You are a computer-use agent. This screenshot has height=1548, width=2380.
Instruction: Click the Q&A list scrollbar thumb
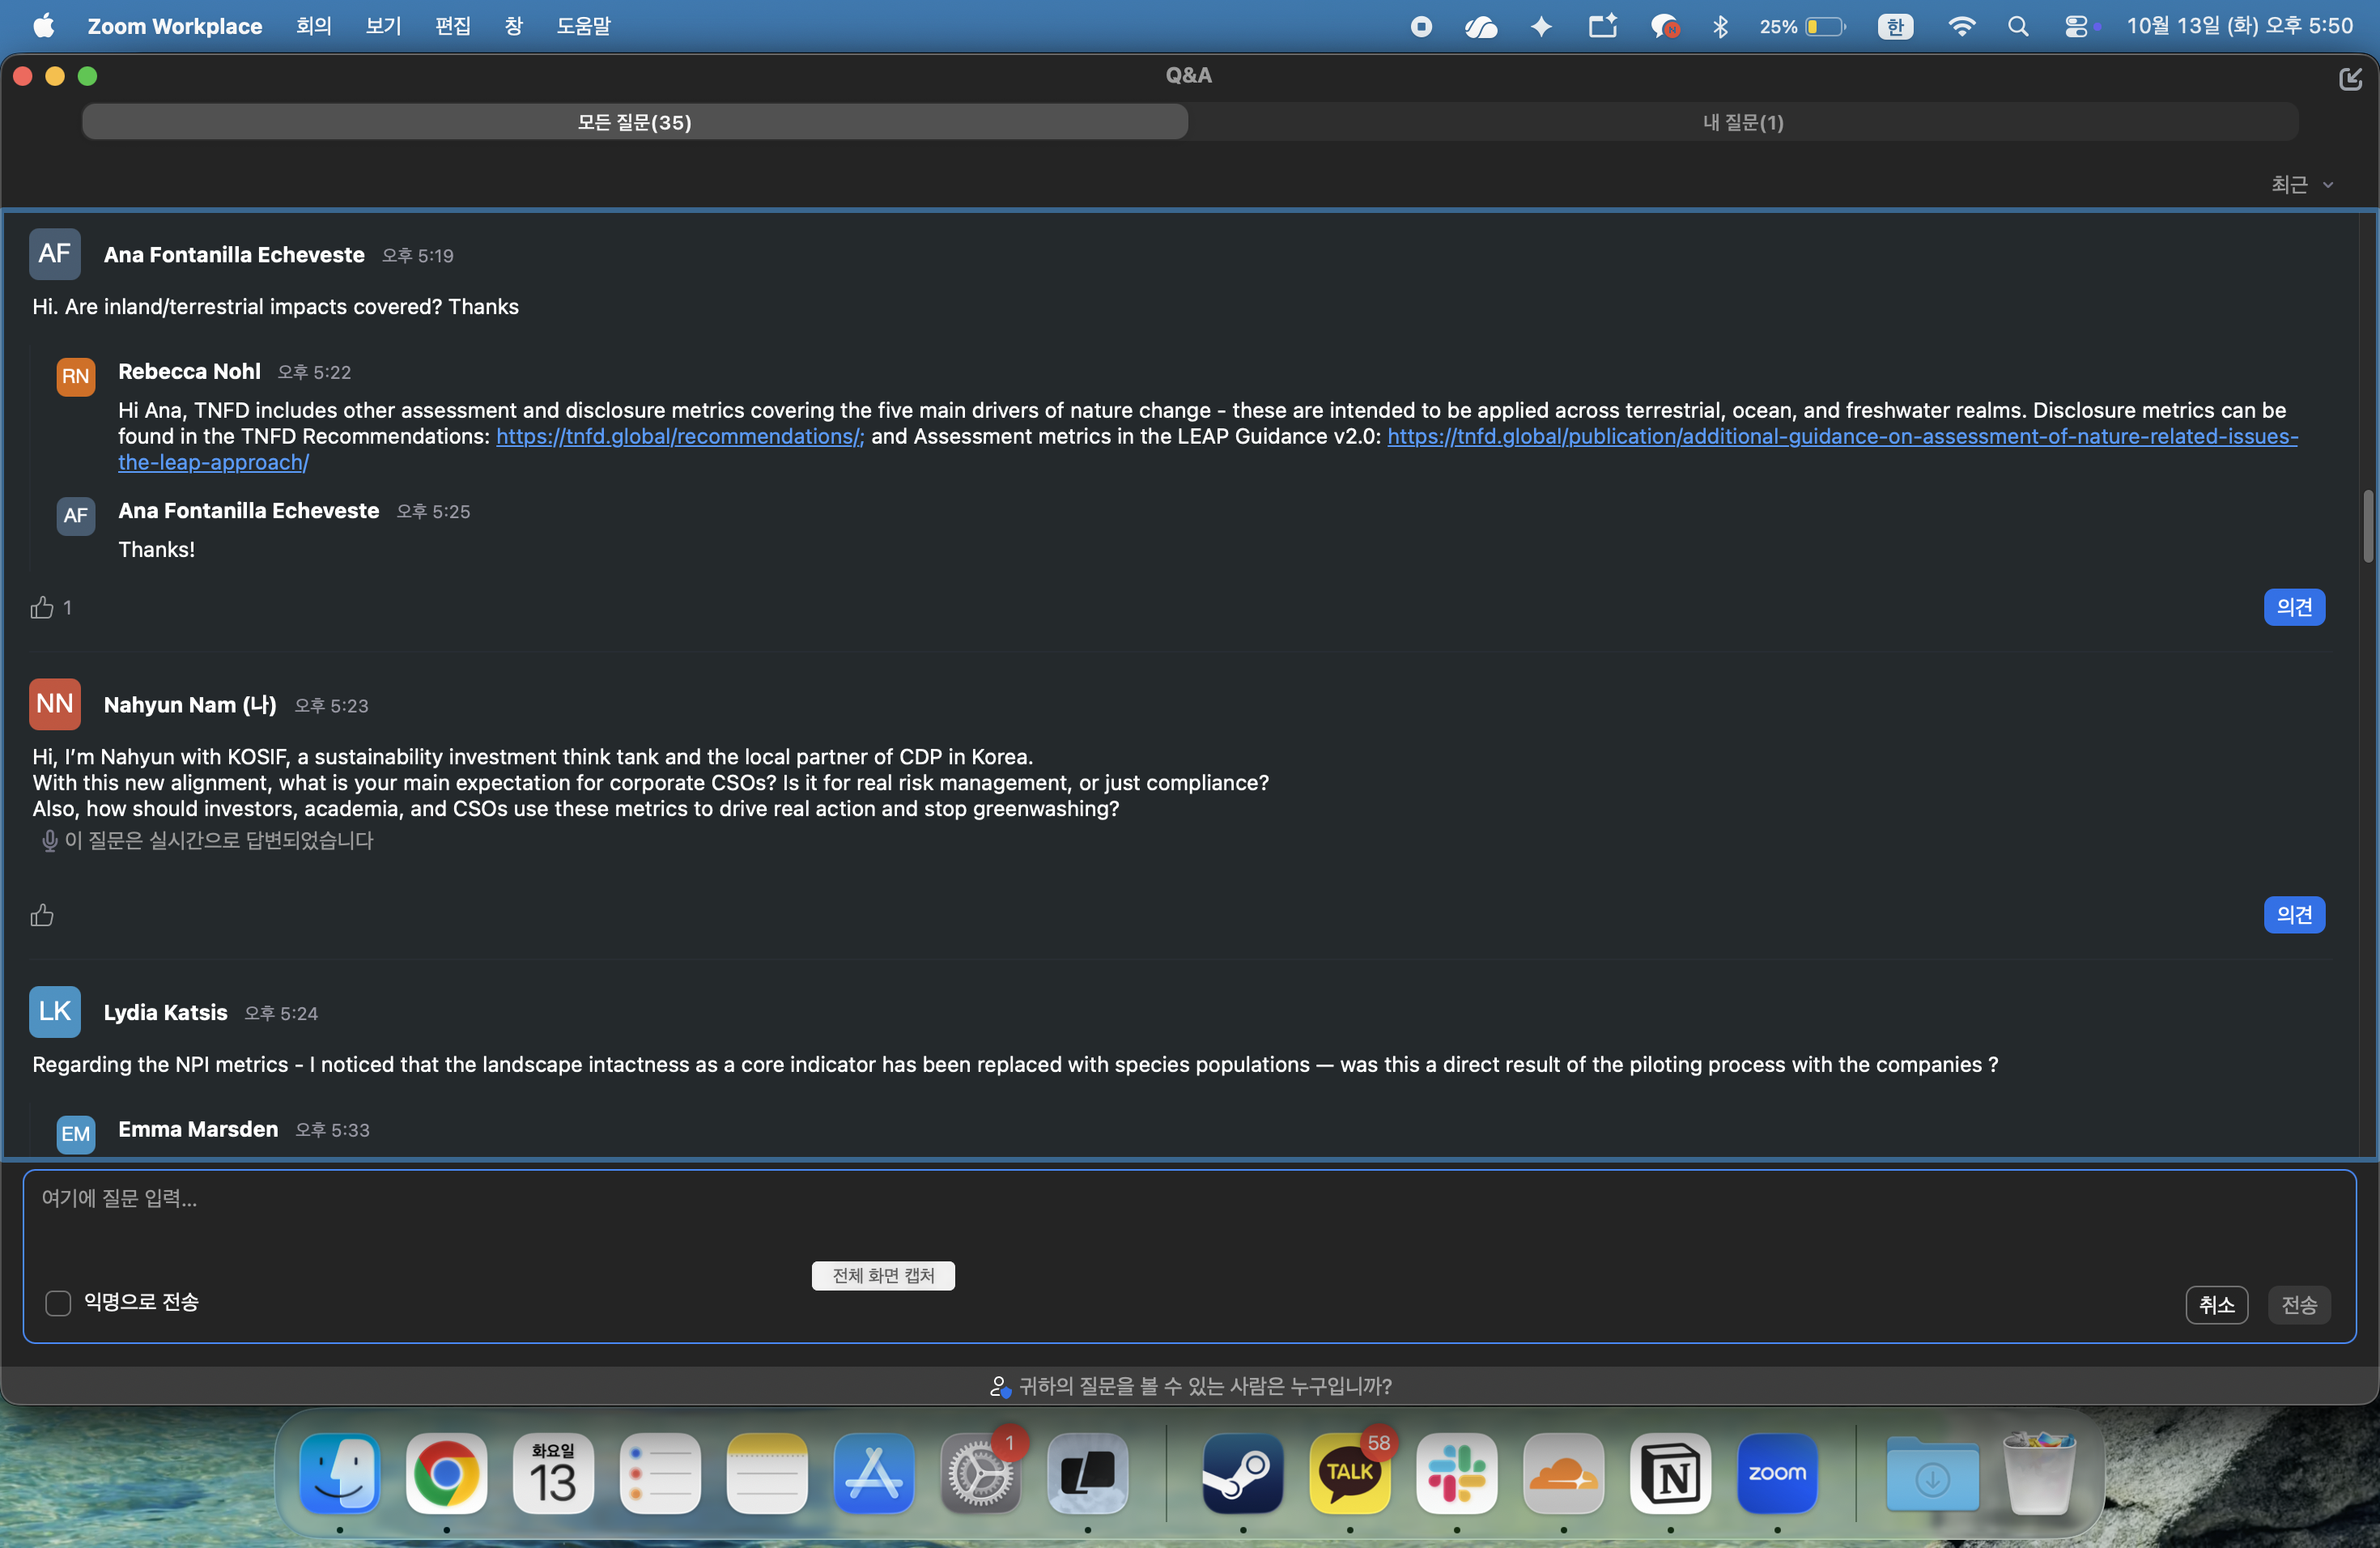[x=2367, y=526]
